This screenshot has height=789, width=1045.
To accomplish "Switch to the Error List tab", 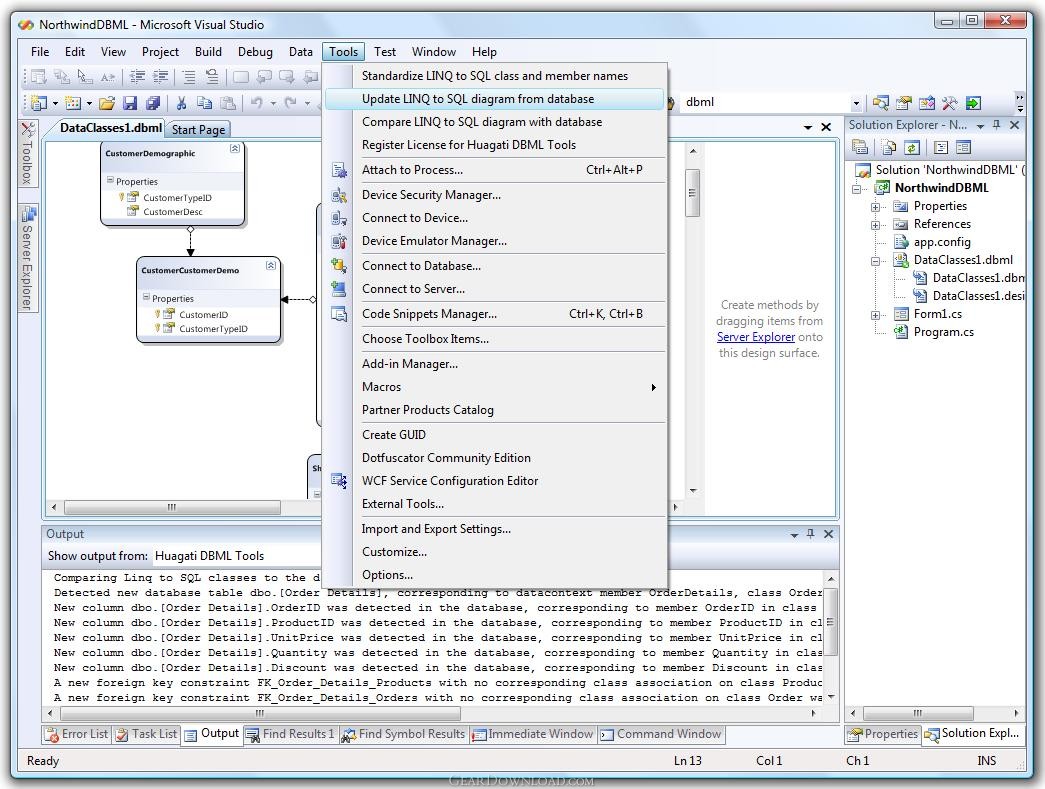I will pos(77,734).
